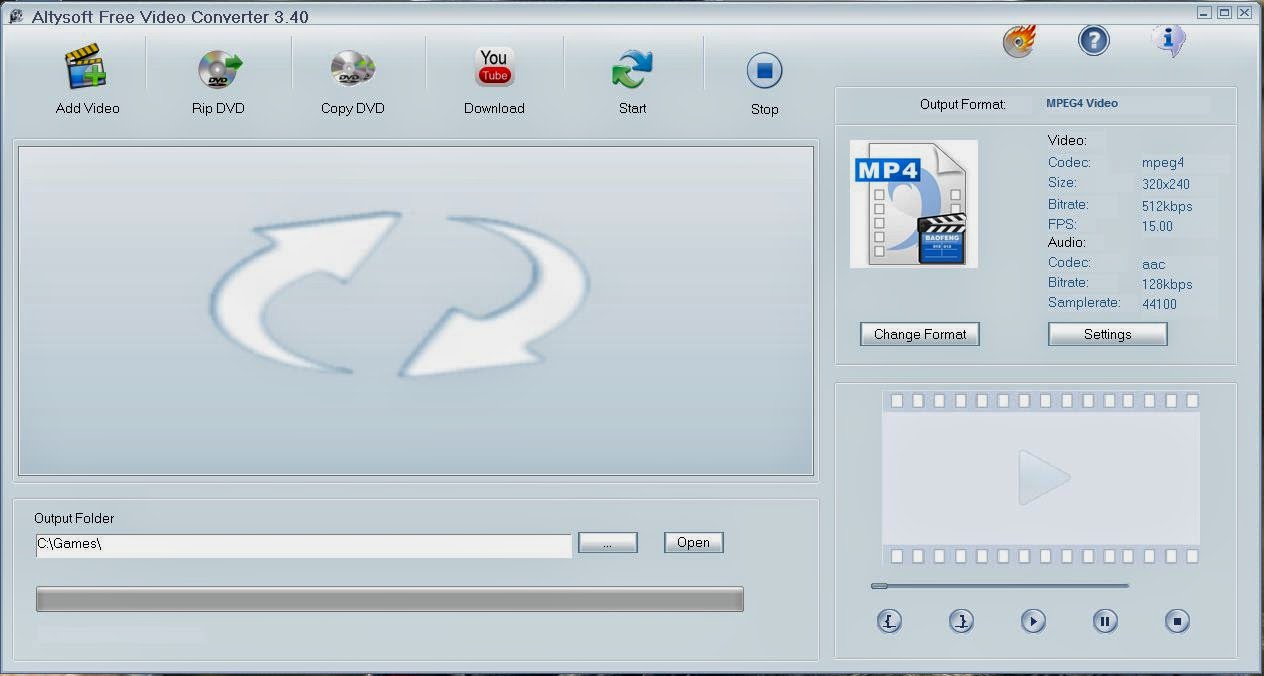Click the empty video list area
Image resolution: width=1264 pixels, height=676 pixels.
(x=416, y=311)
